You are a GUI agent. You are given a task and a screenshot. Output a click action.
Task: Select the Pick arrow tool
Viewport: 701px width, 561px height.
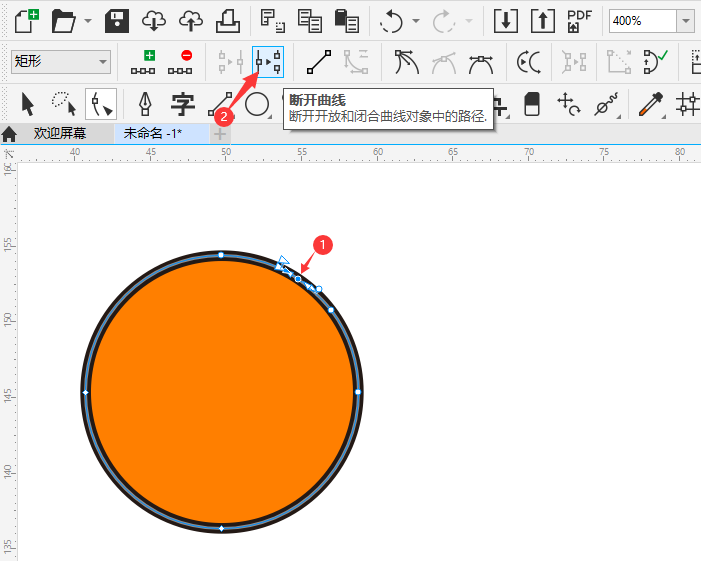pos(27,104)
